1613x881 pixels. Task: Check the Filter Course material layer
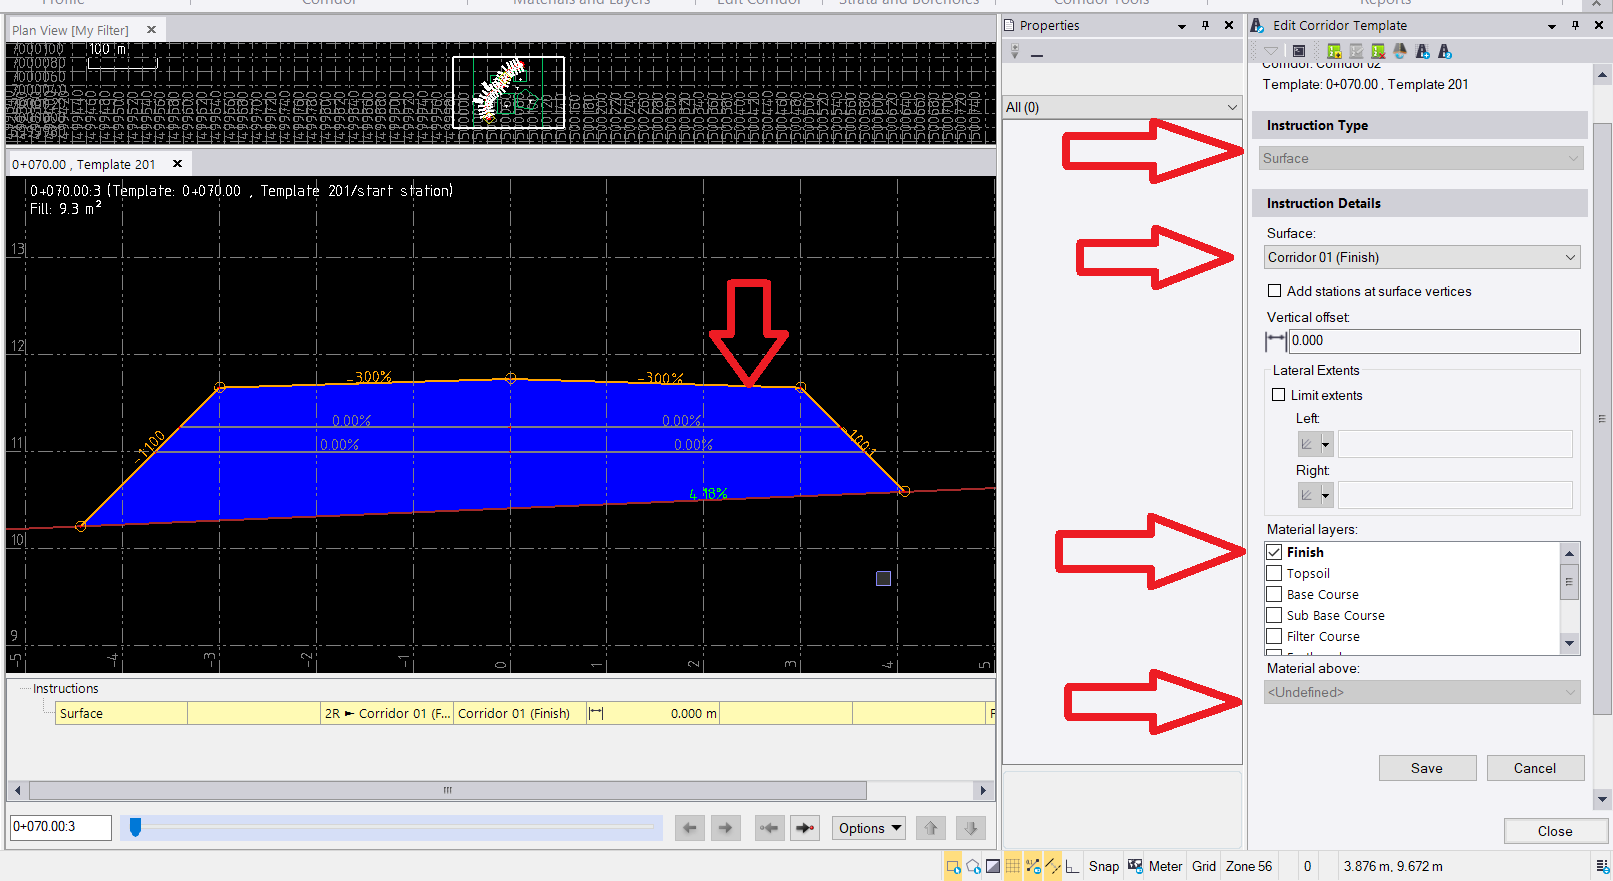1274,636
